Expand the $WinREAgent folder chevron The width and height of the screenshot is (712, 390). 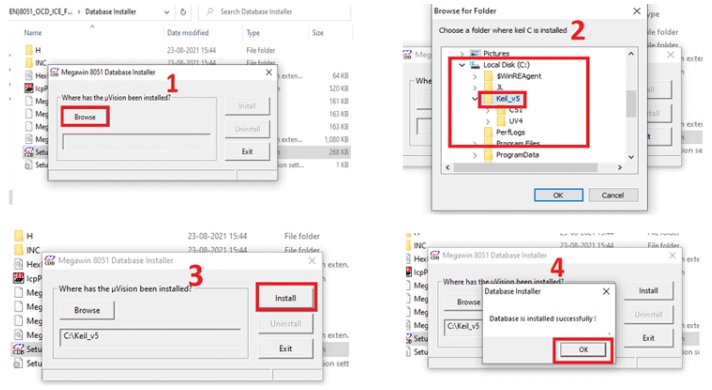pyautogui.click(x=475, y=76)
